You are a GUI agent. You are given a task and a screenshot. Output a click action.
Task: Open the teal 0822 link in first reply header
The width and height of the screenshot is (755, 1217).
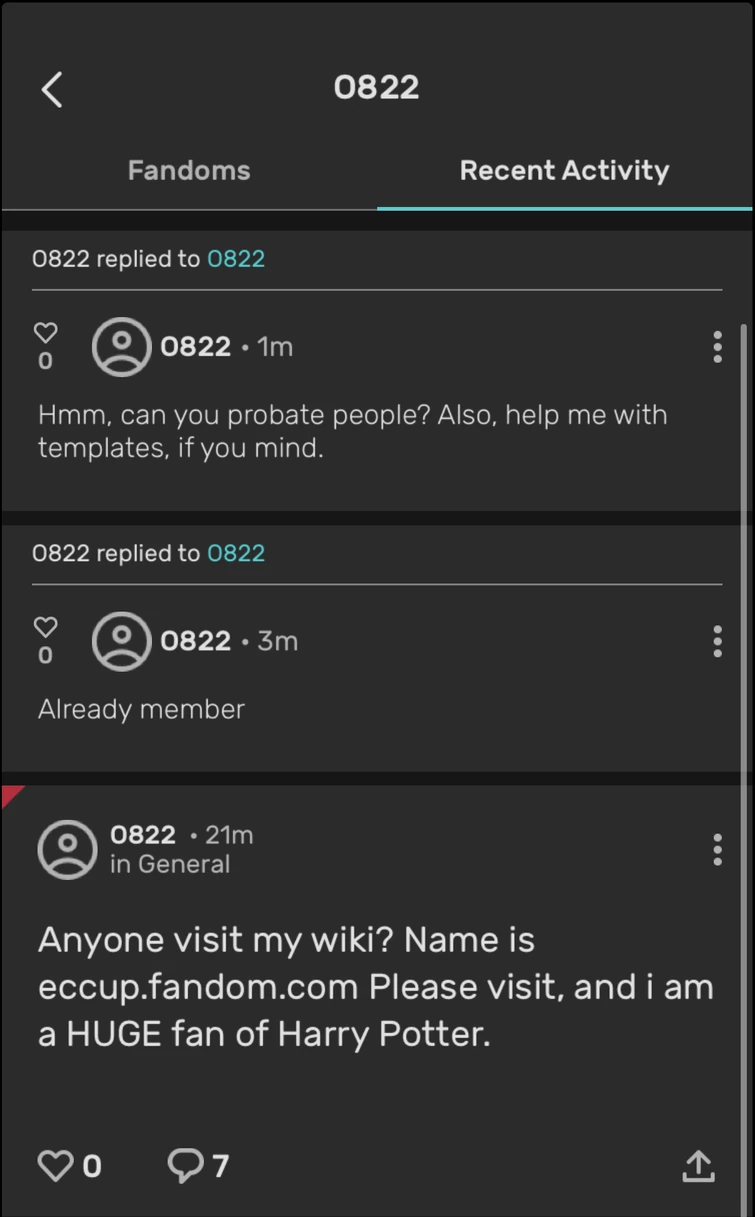coord(236,259)
